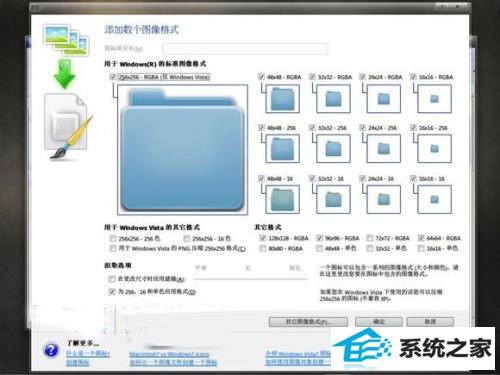
Task: Enable the 256x256 - 256 colors checkbox
Action: (x=113, y=239)
